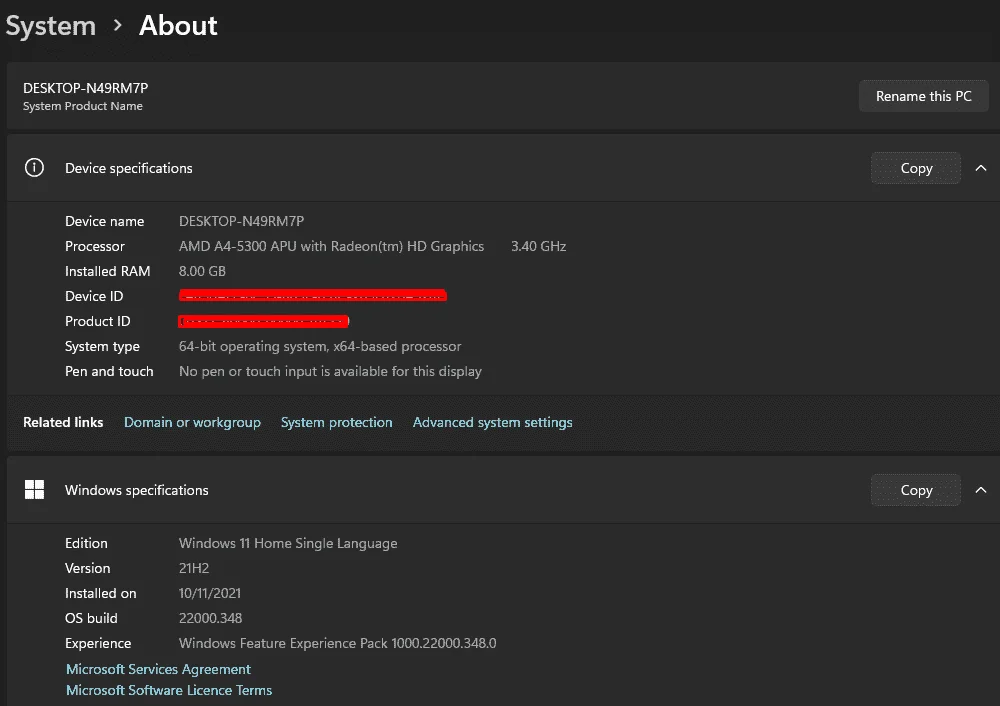Click the Product ID label
1000x706 pixels.
point(98,321)
